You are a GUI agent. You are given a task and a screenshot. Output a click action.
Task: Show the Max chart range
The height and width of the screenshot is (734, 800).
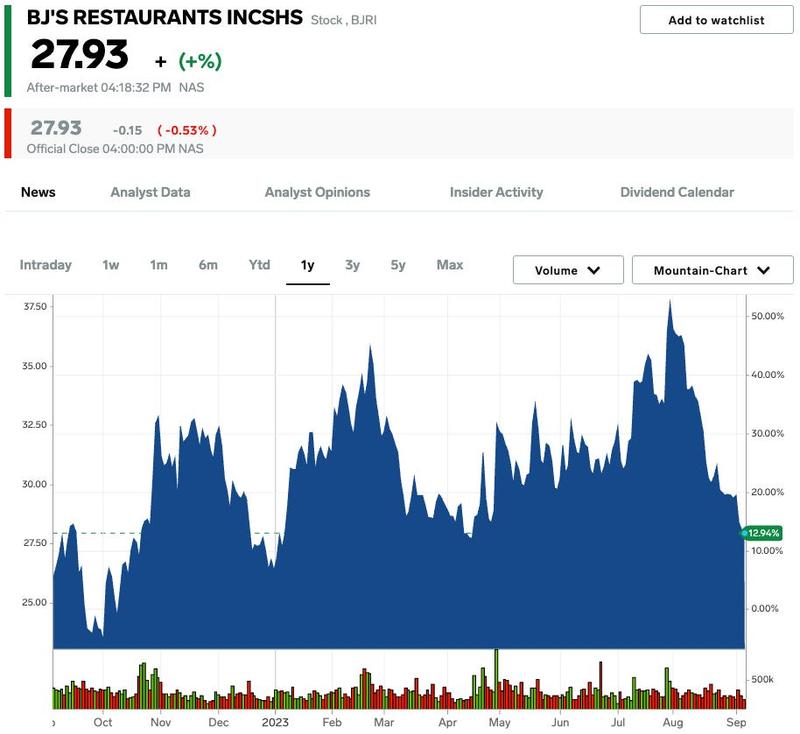point(450,265)
